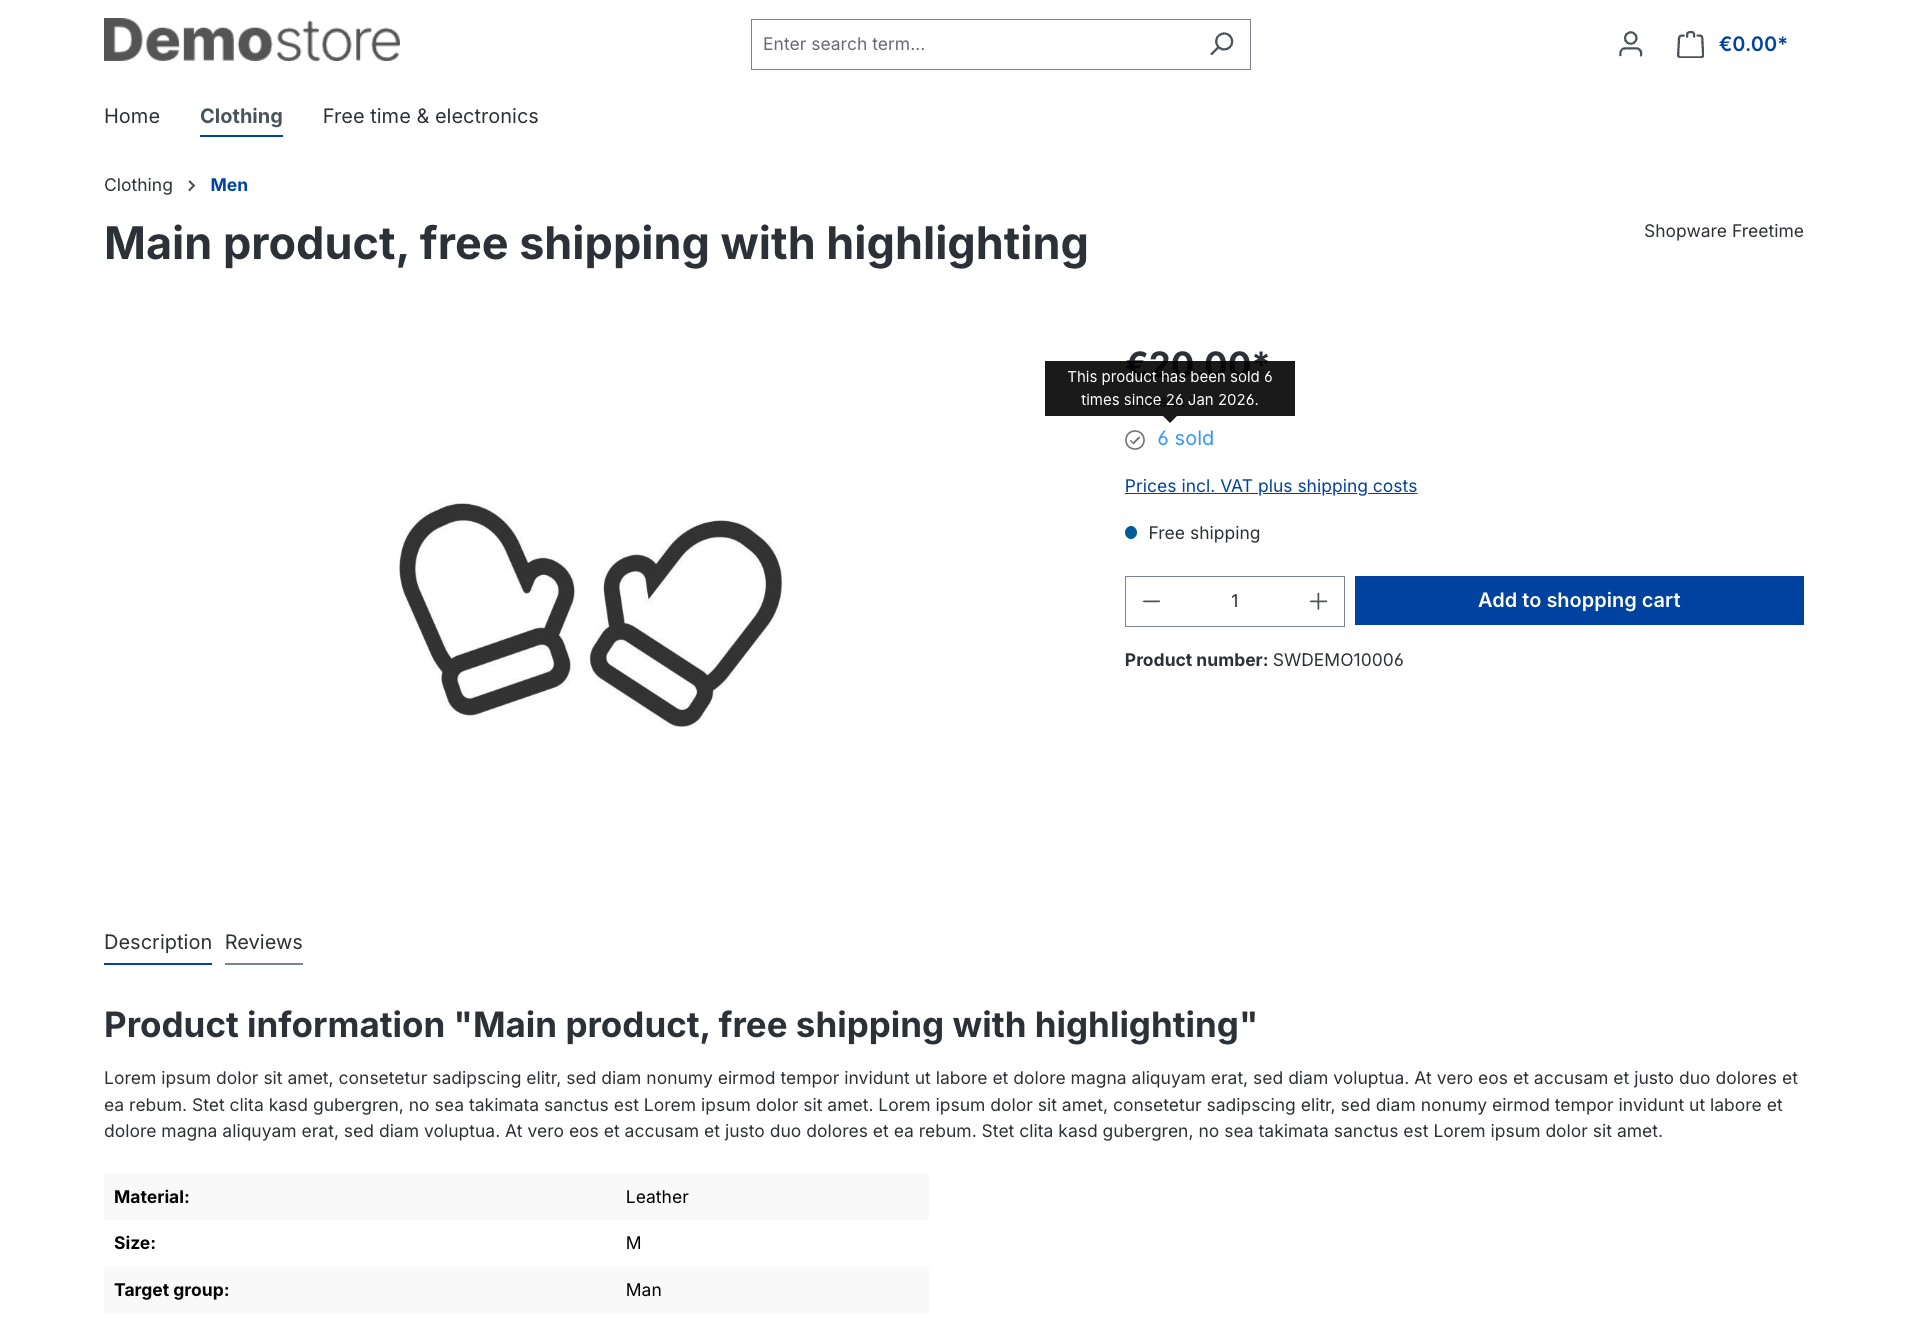Click the minus quantity button
1926x1343 pixels.
pos(1151,601)
